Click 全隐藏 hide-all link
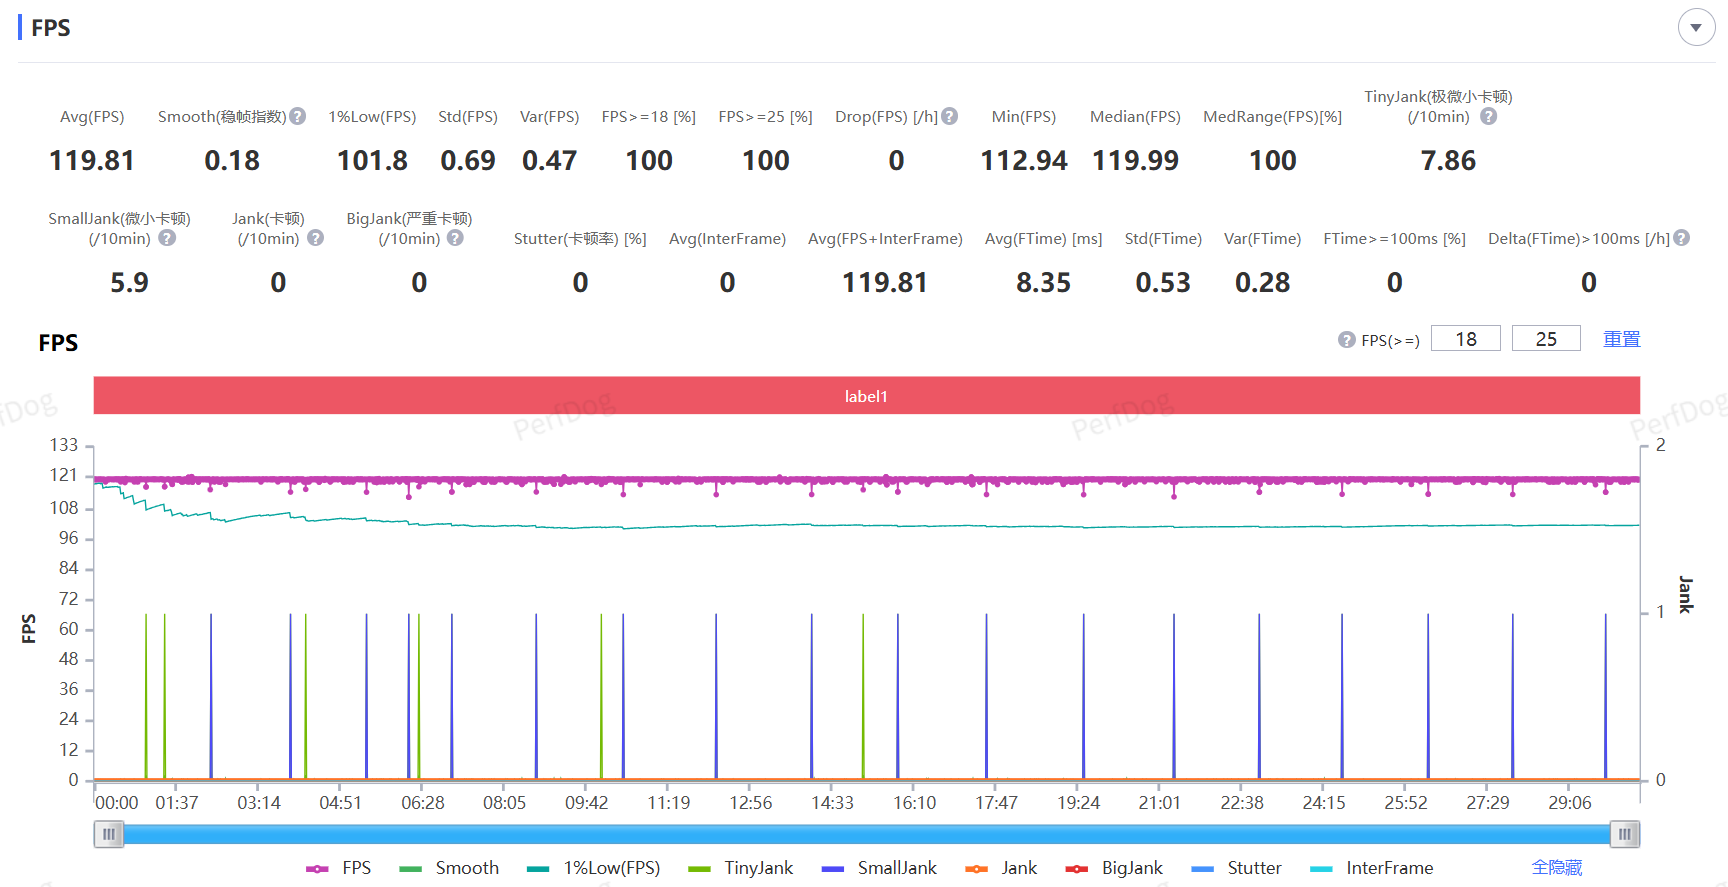This screenshot has height=887, width=1728. (x=1556, y=868)
